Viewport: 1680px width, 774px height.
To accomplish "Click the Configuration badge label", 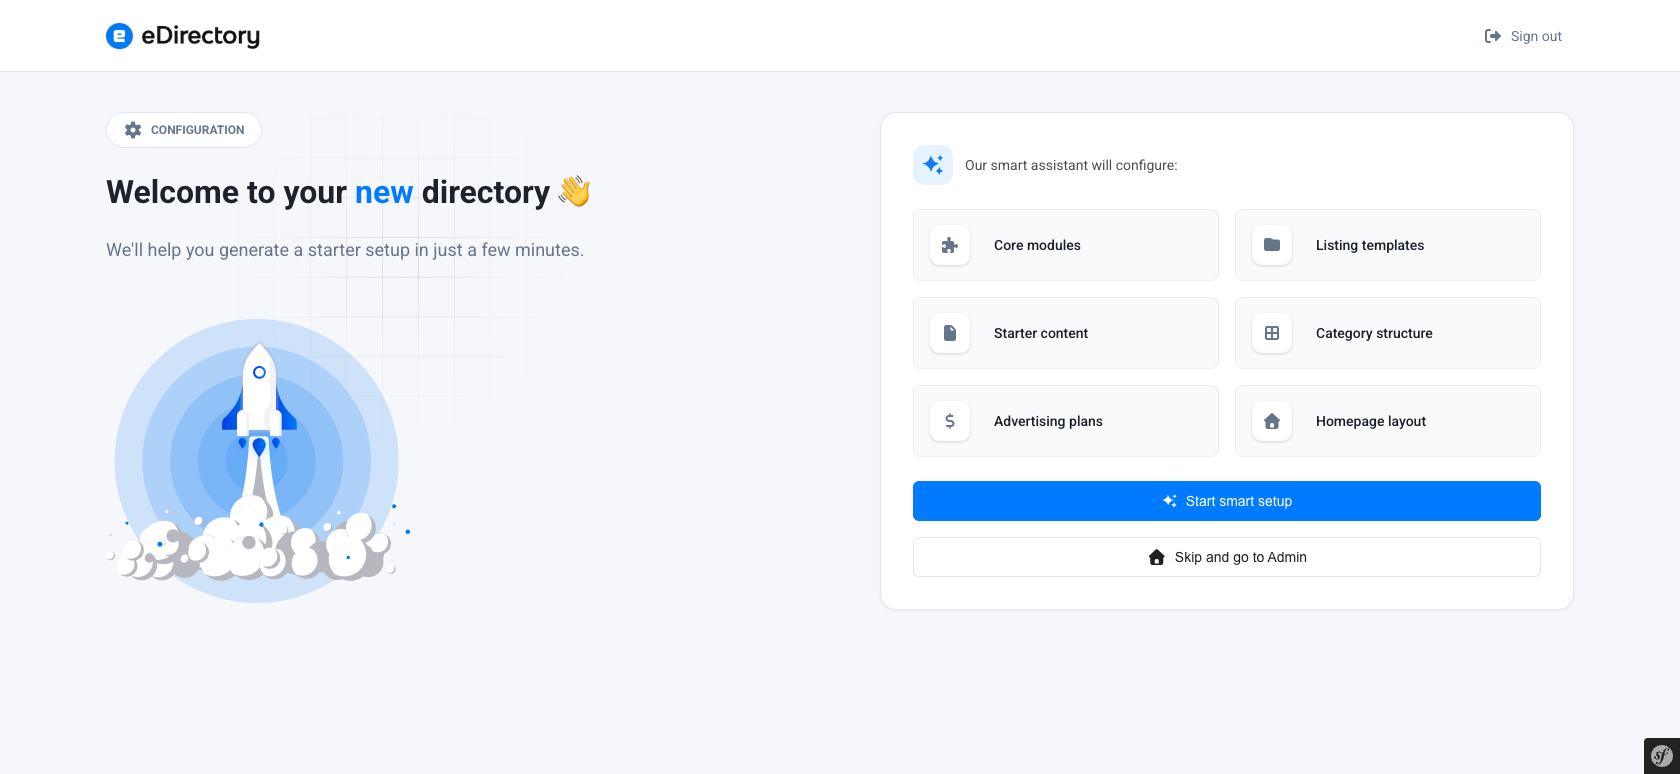I will coord(198,130).
